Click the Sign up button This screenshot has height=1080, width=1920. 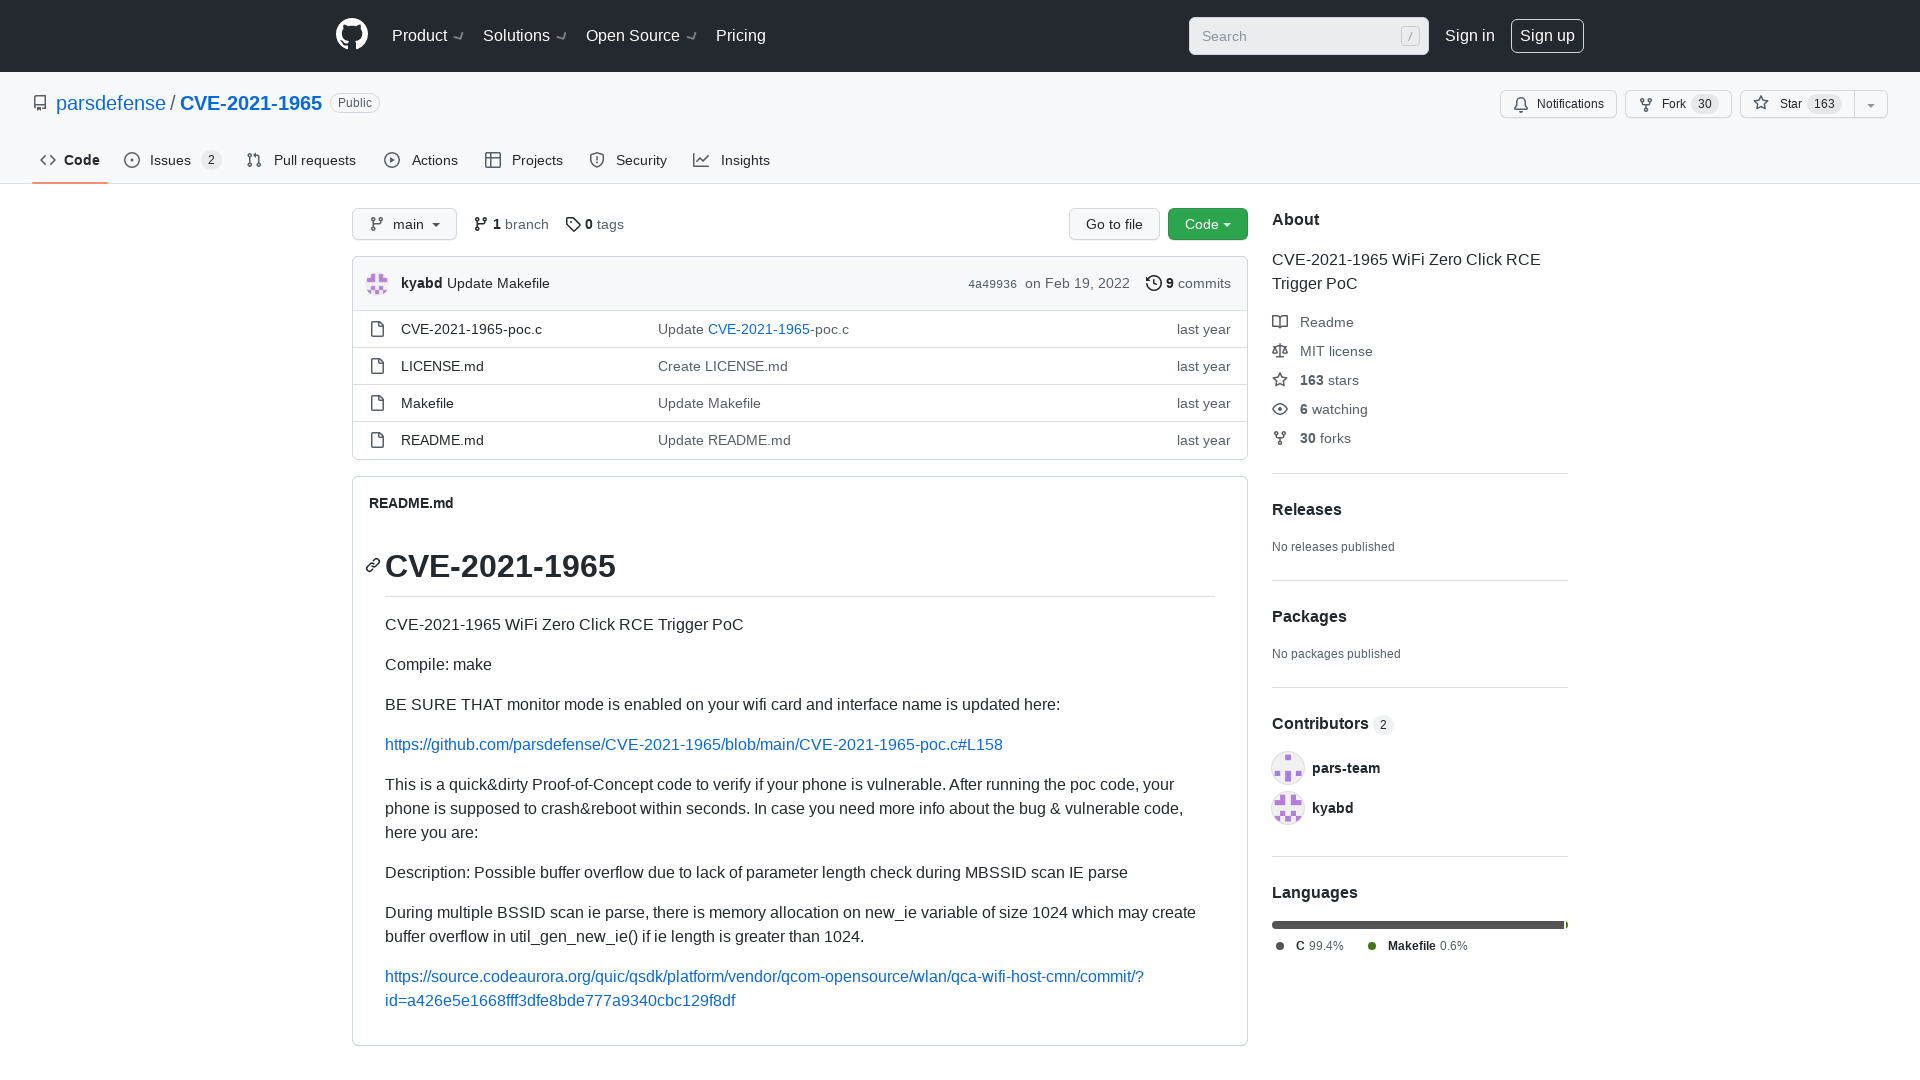[1547, 36]
